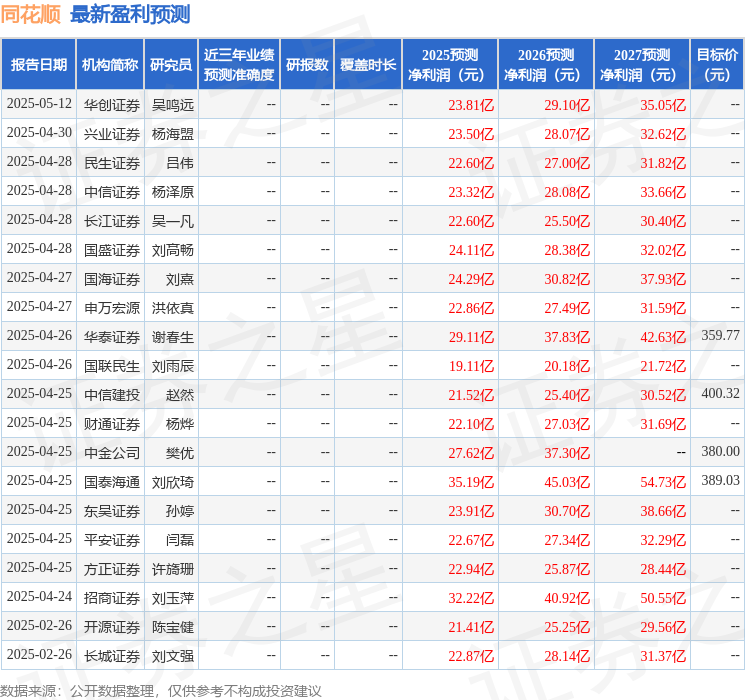Click analyst name 杨海盟

pyautogui.click(x=172, y=134)
